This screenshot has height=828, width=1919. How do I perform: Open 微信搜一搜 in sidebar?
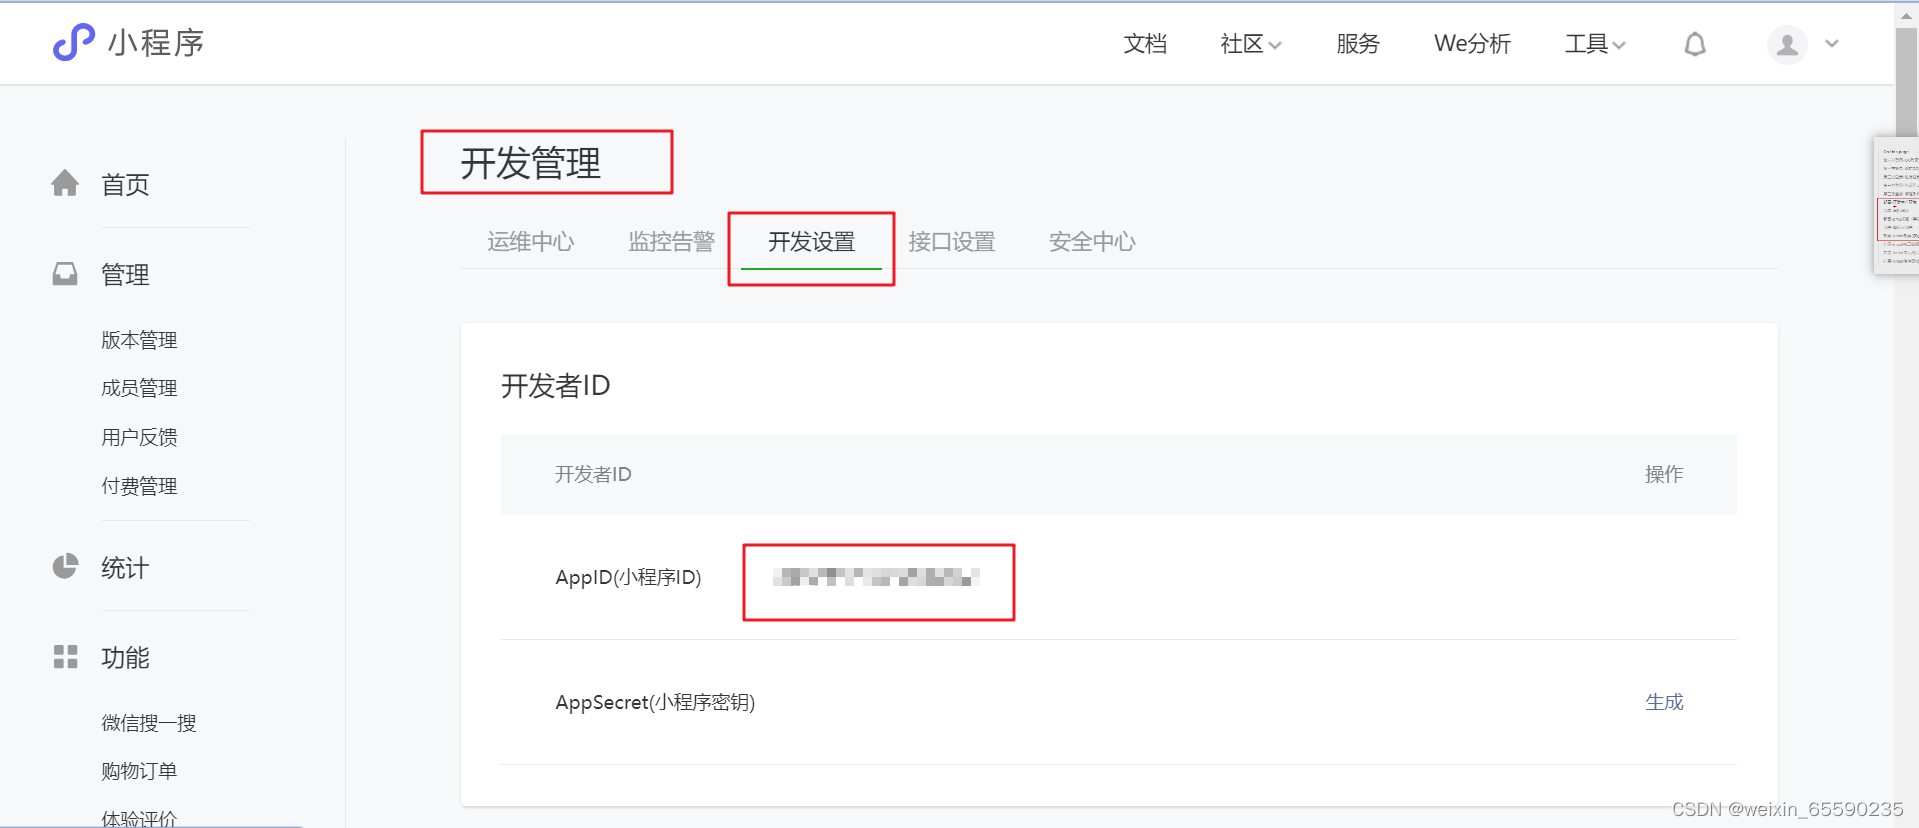coord(149,723)
